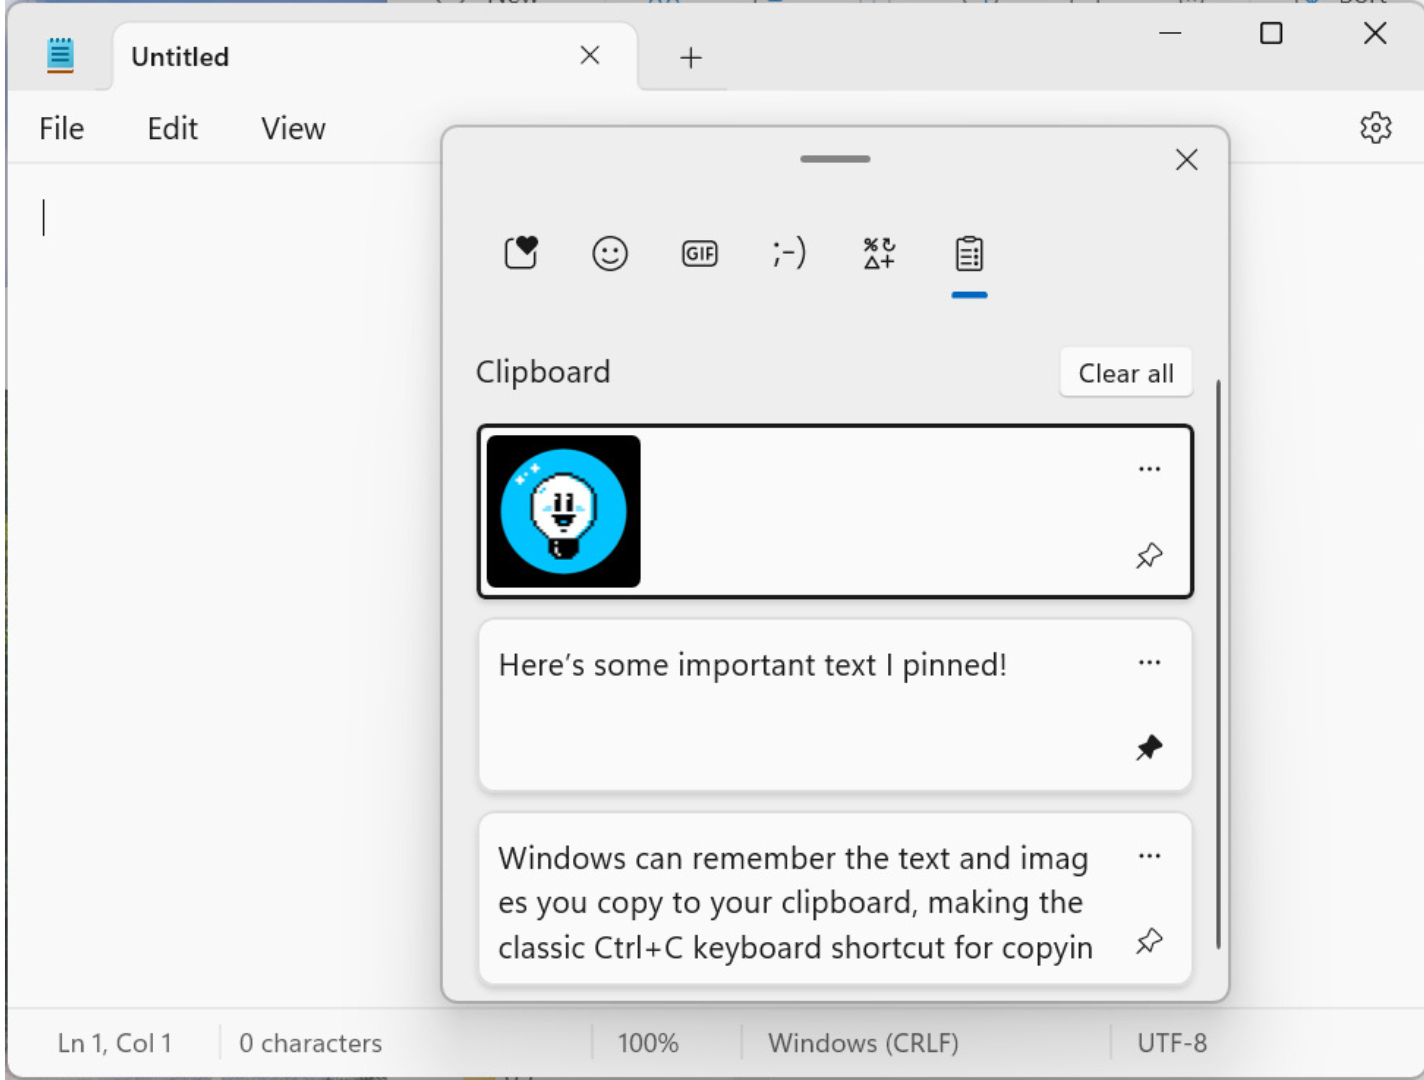Select the symbols category
1424x1080 pixels.
(x=877, y=253)
